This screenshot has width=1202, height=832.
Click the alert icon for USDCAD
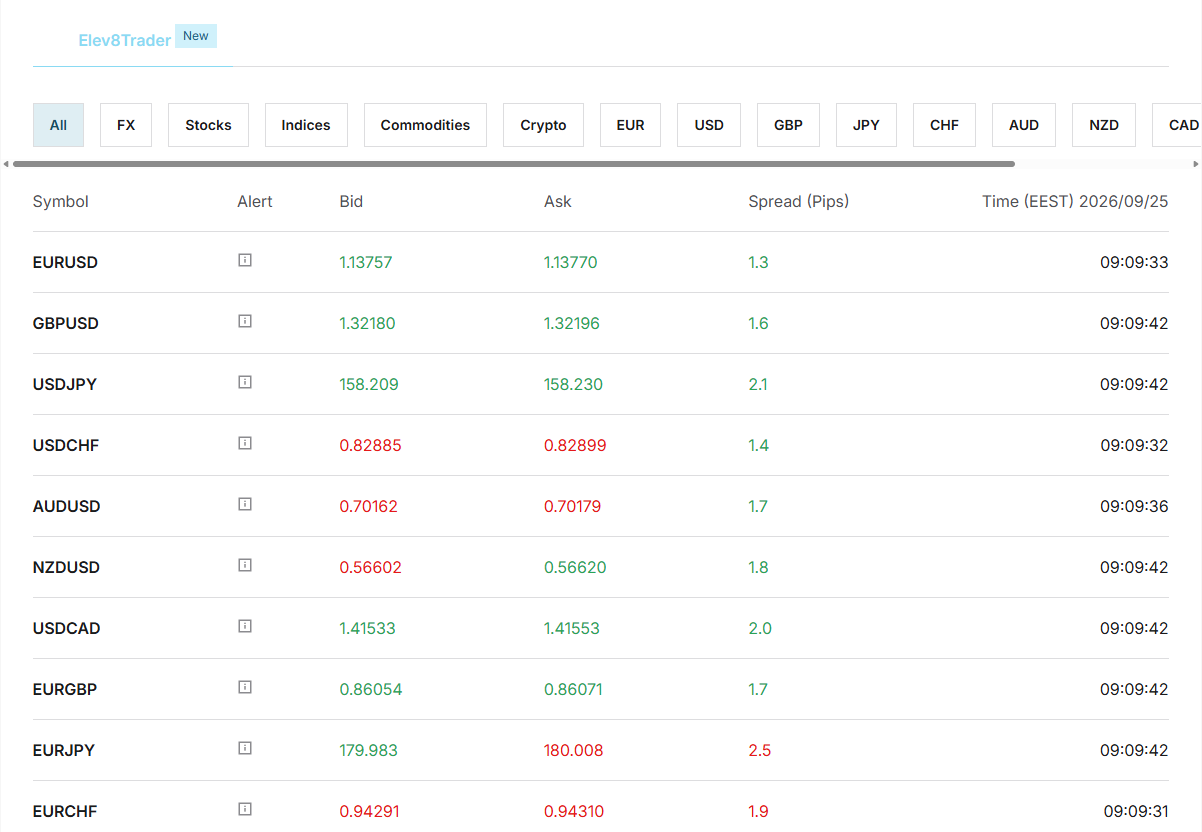pos(245,626)
